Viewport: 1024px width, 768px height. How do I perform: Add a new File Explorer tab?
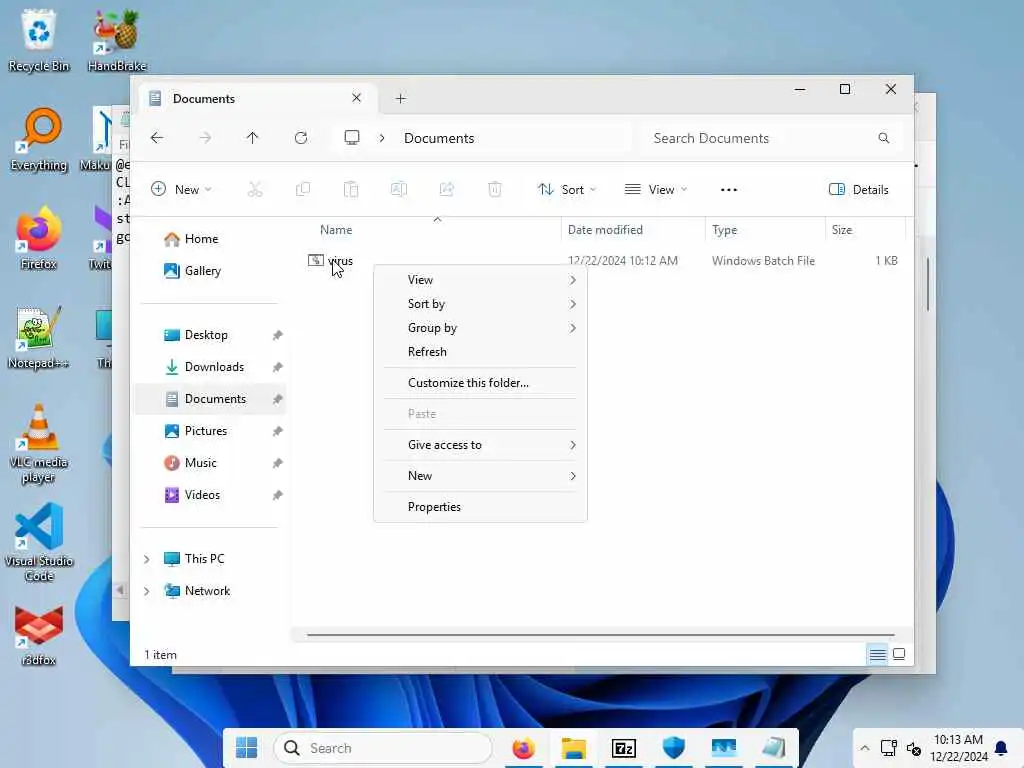coord(401,99)
